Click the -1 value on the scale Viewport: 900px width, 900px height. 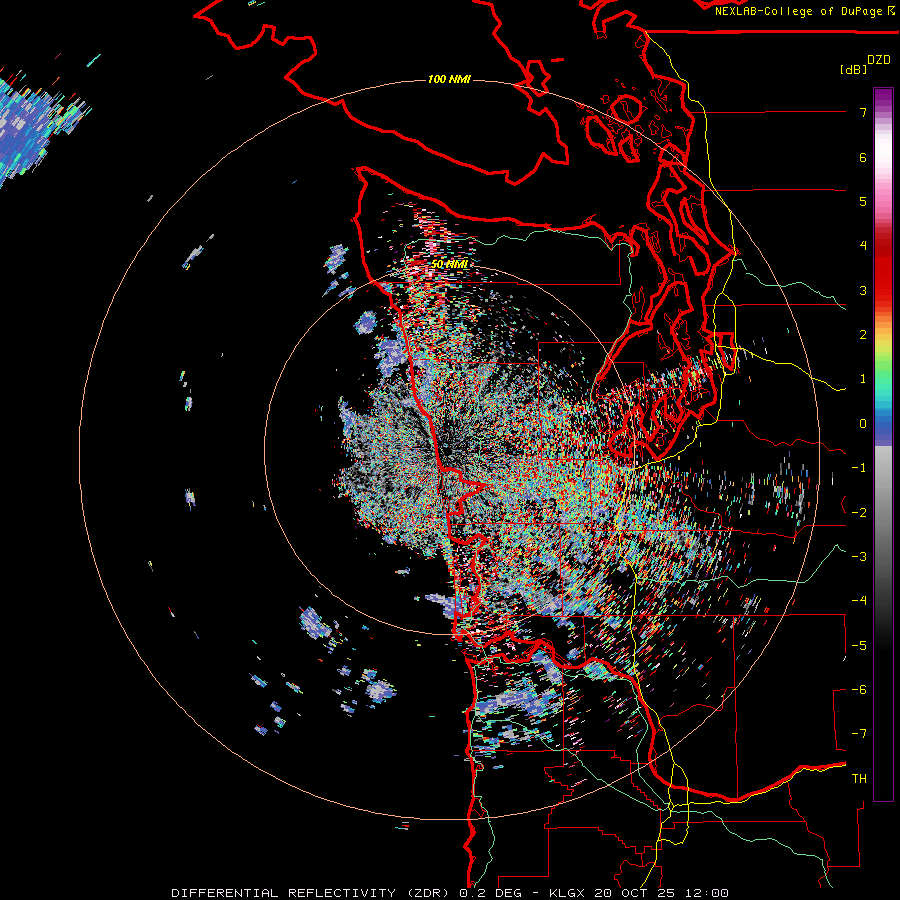(859, 468)
